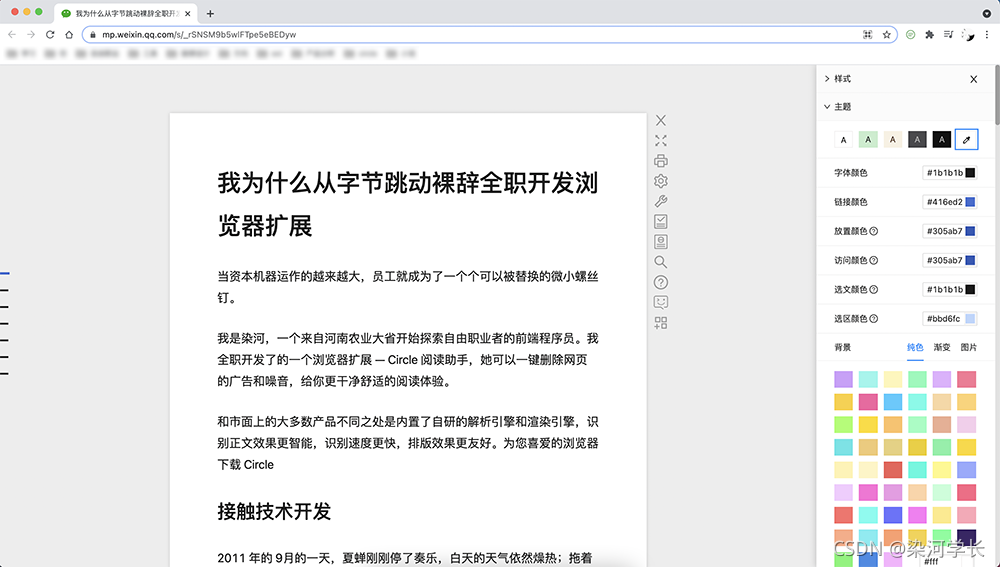Open color picker swatch for 访问颜色
This screenshot has width=1000, height=567.
(x=970, y=260)
